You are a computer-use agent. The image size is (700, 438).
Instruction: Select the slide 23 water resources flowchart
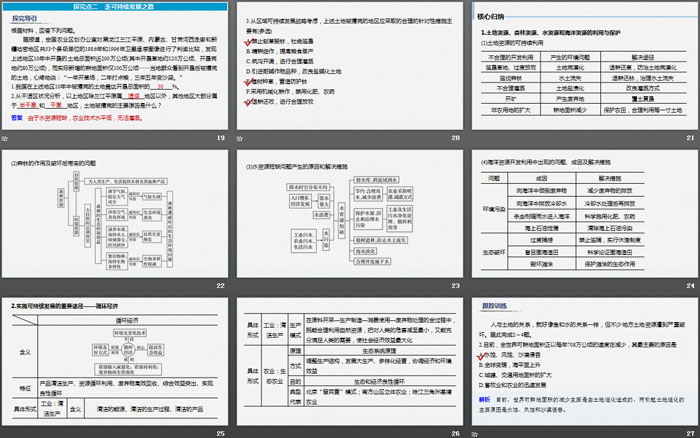click(349, 221)
